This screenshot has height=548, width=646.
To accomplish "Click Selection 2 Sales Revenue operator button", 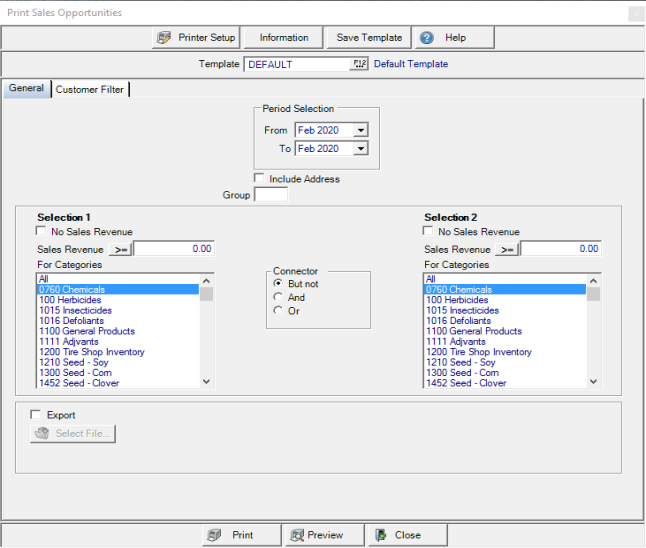I will click(507, 249).
